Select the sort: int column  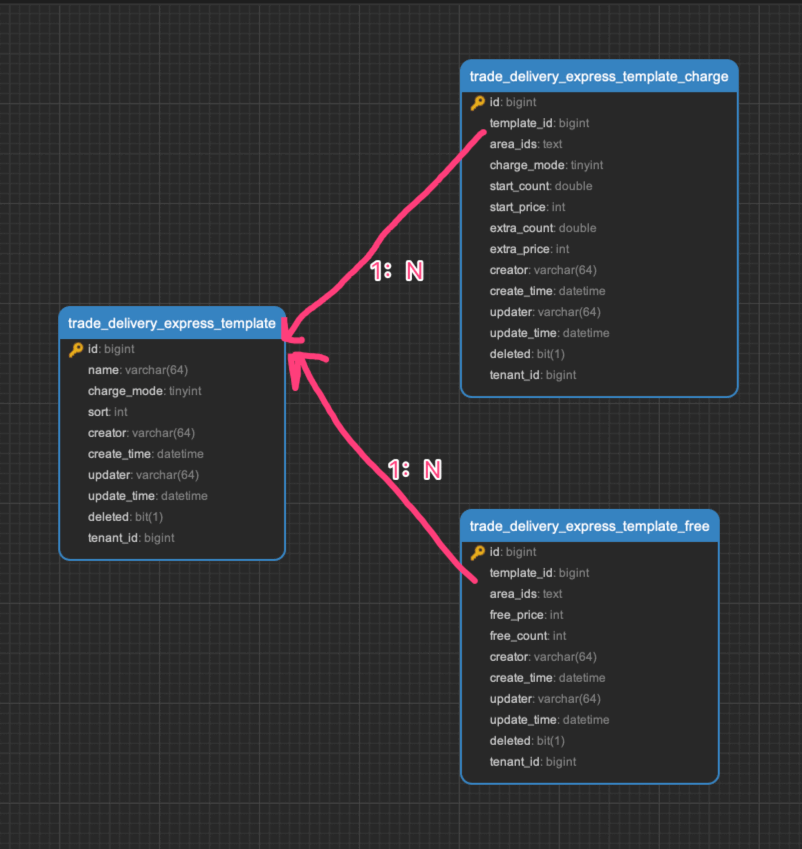pos(108,412)
